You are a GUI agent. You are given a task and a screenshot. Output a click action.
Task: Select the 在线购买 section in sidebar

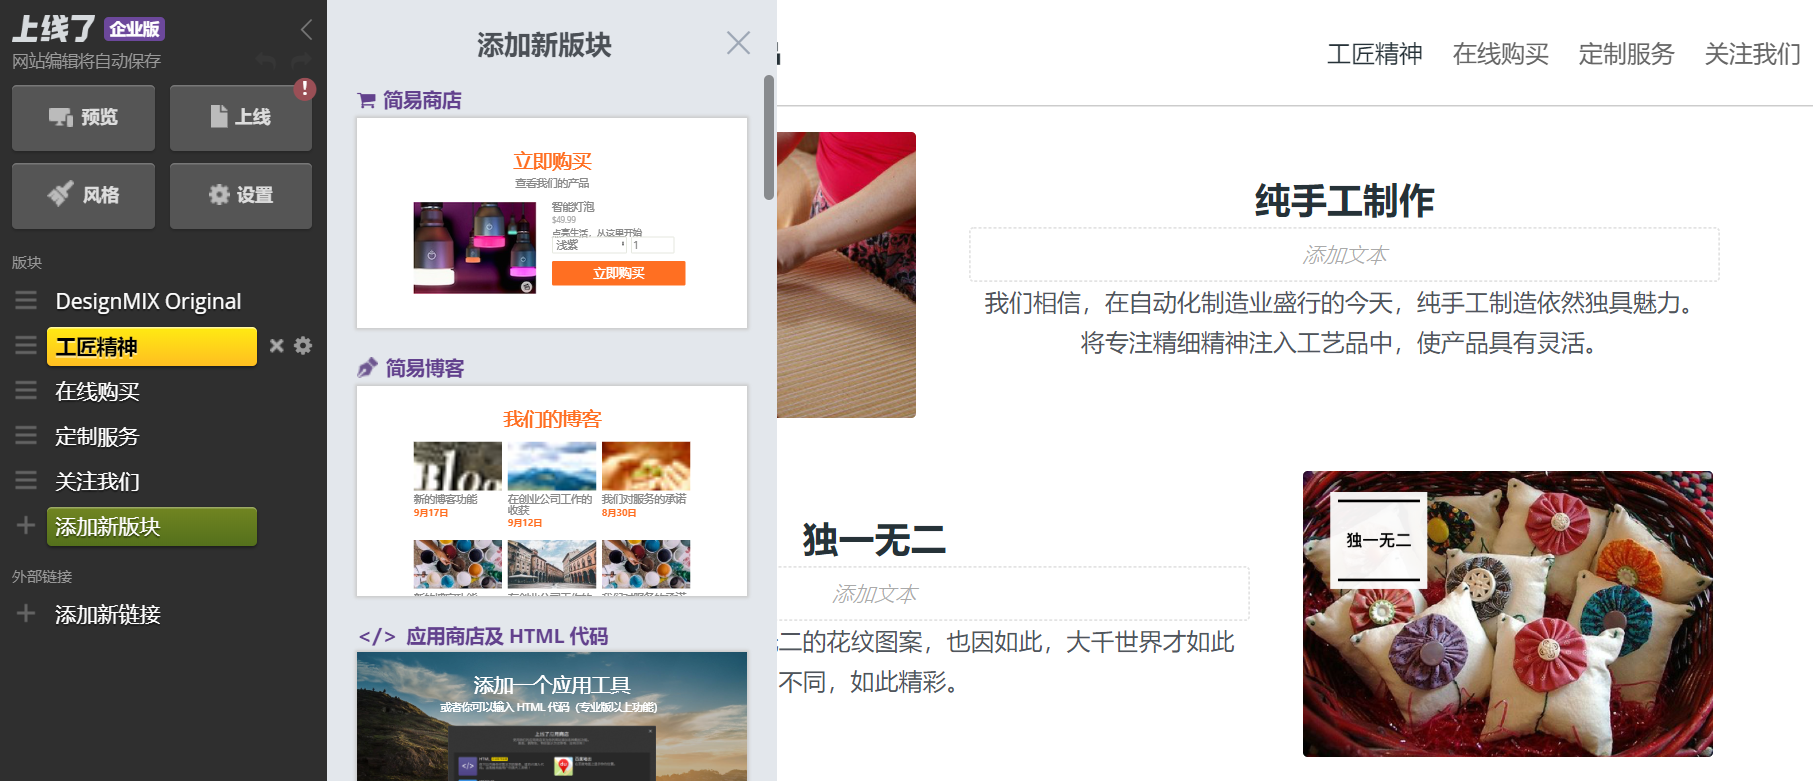(x=97, y=392)
